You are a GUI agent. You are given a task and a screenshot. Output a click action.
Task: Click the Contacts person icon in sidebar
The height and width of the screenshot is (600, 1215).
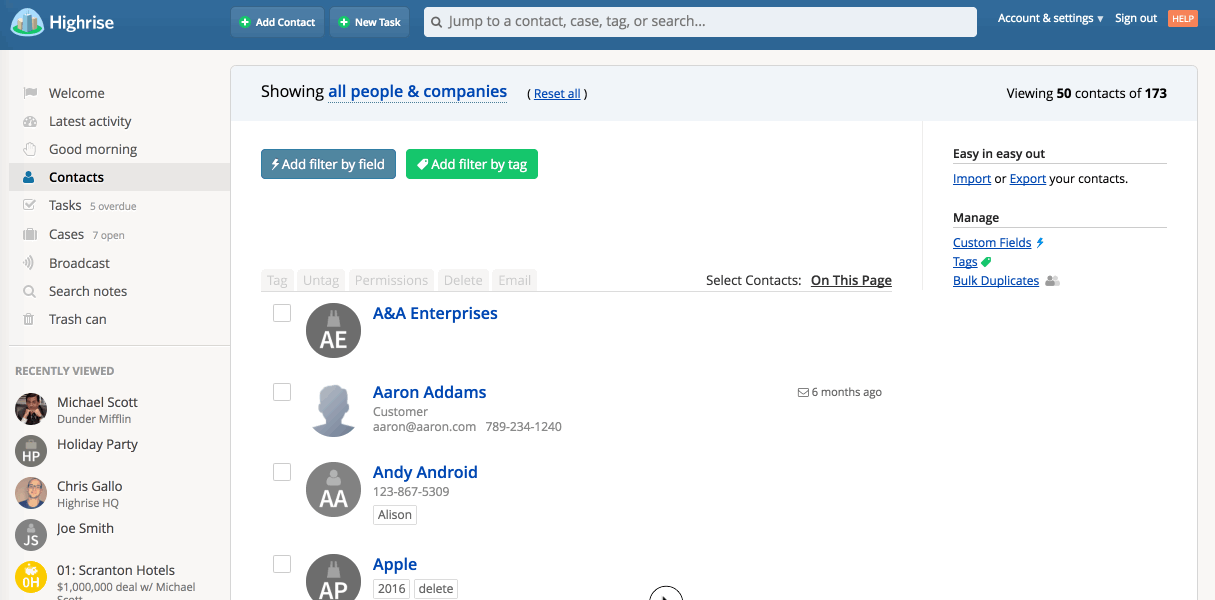29,177
